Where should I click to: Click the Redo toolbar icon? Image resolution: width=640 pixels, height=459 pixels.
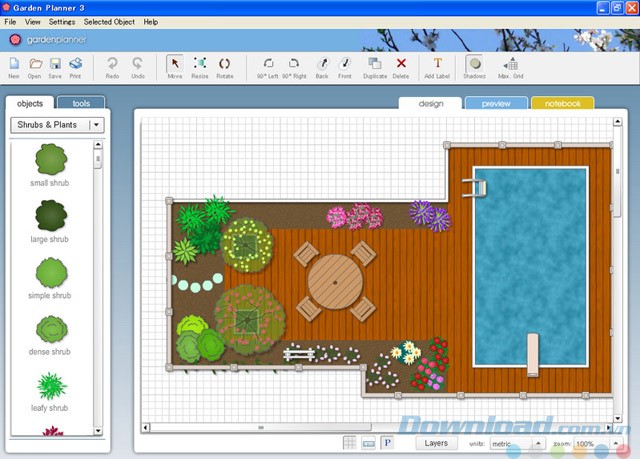click(x=112, y=67)
